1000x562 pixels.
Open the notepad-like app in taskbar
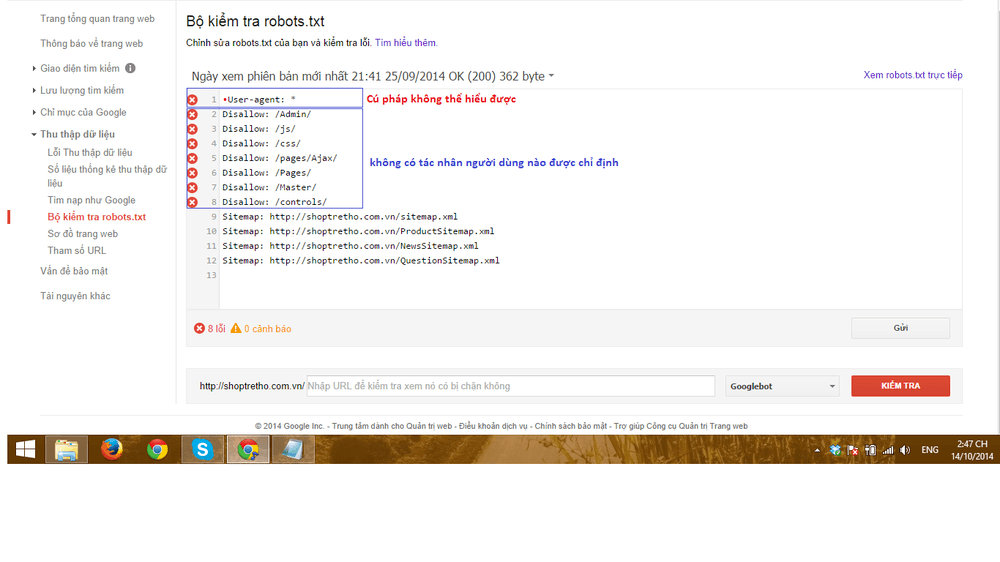tap(293, 449)
